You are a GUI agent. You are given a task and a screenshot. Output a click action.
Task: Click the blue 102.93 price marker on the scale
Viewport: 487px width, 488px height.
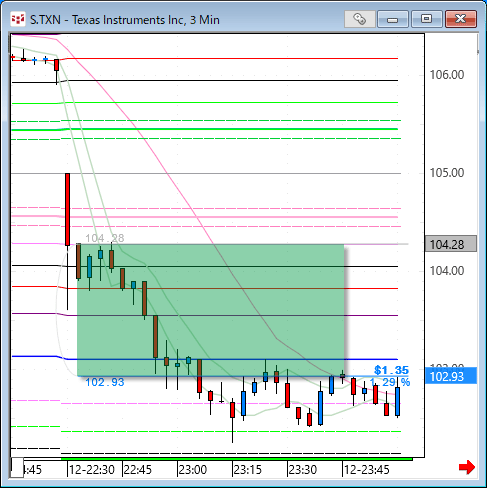click(x=451, y=376)
